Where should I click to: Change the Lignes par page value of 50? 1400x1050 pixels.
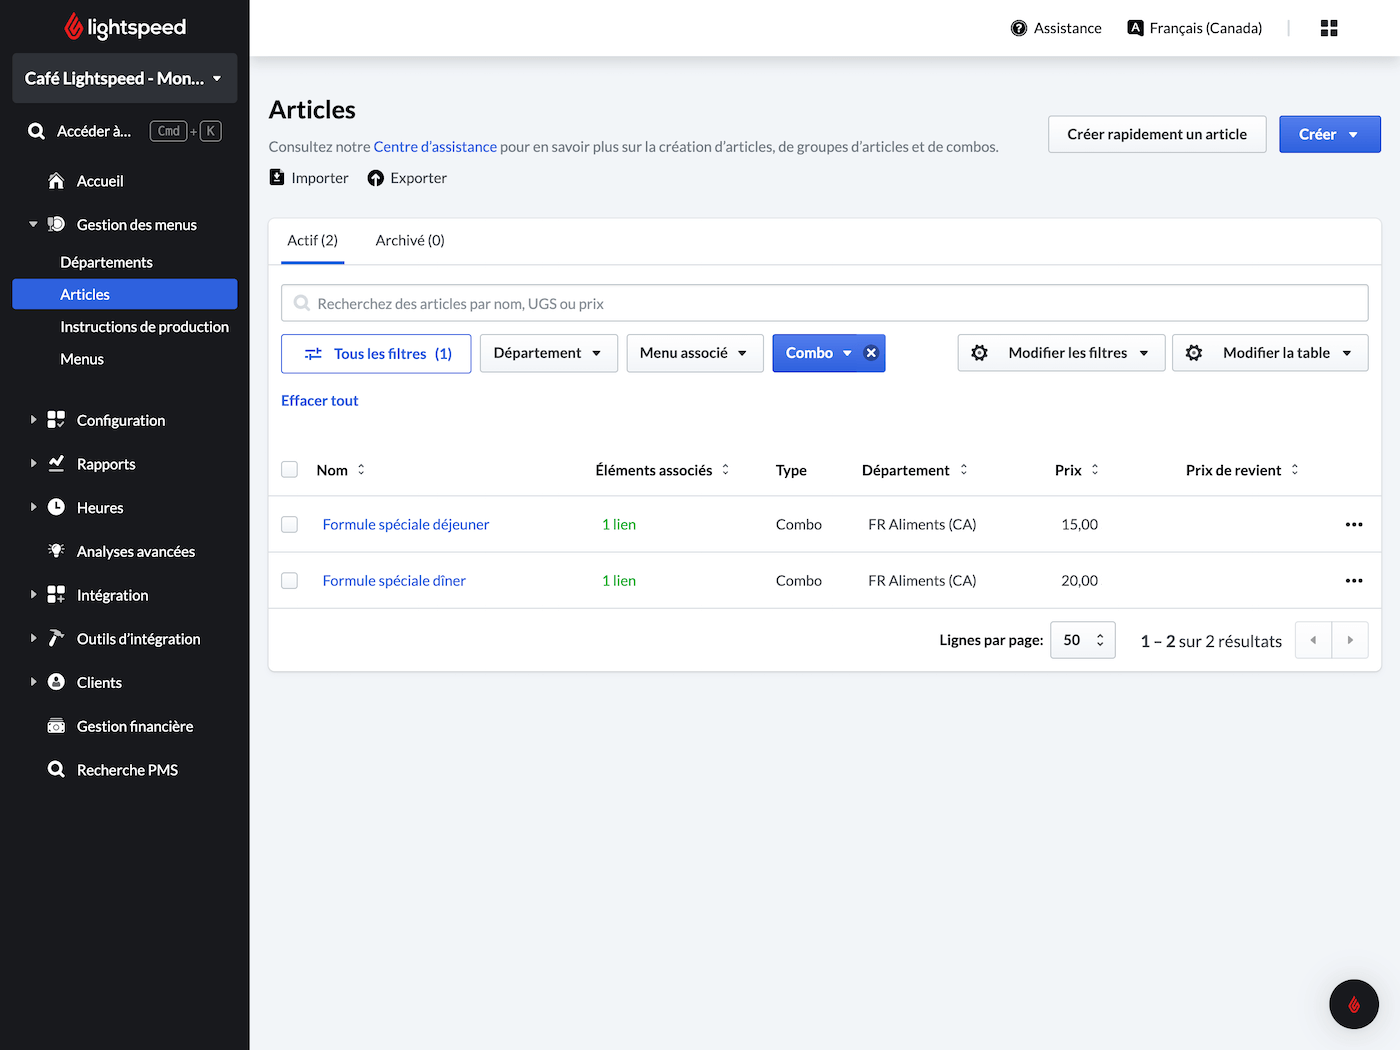[1083, 640]
